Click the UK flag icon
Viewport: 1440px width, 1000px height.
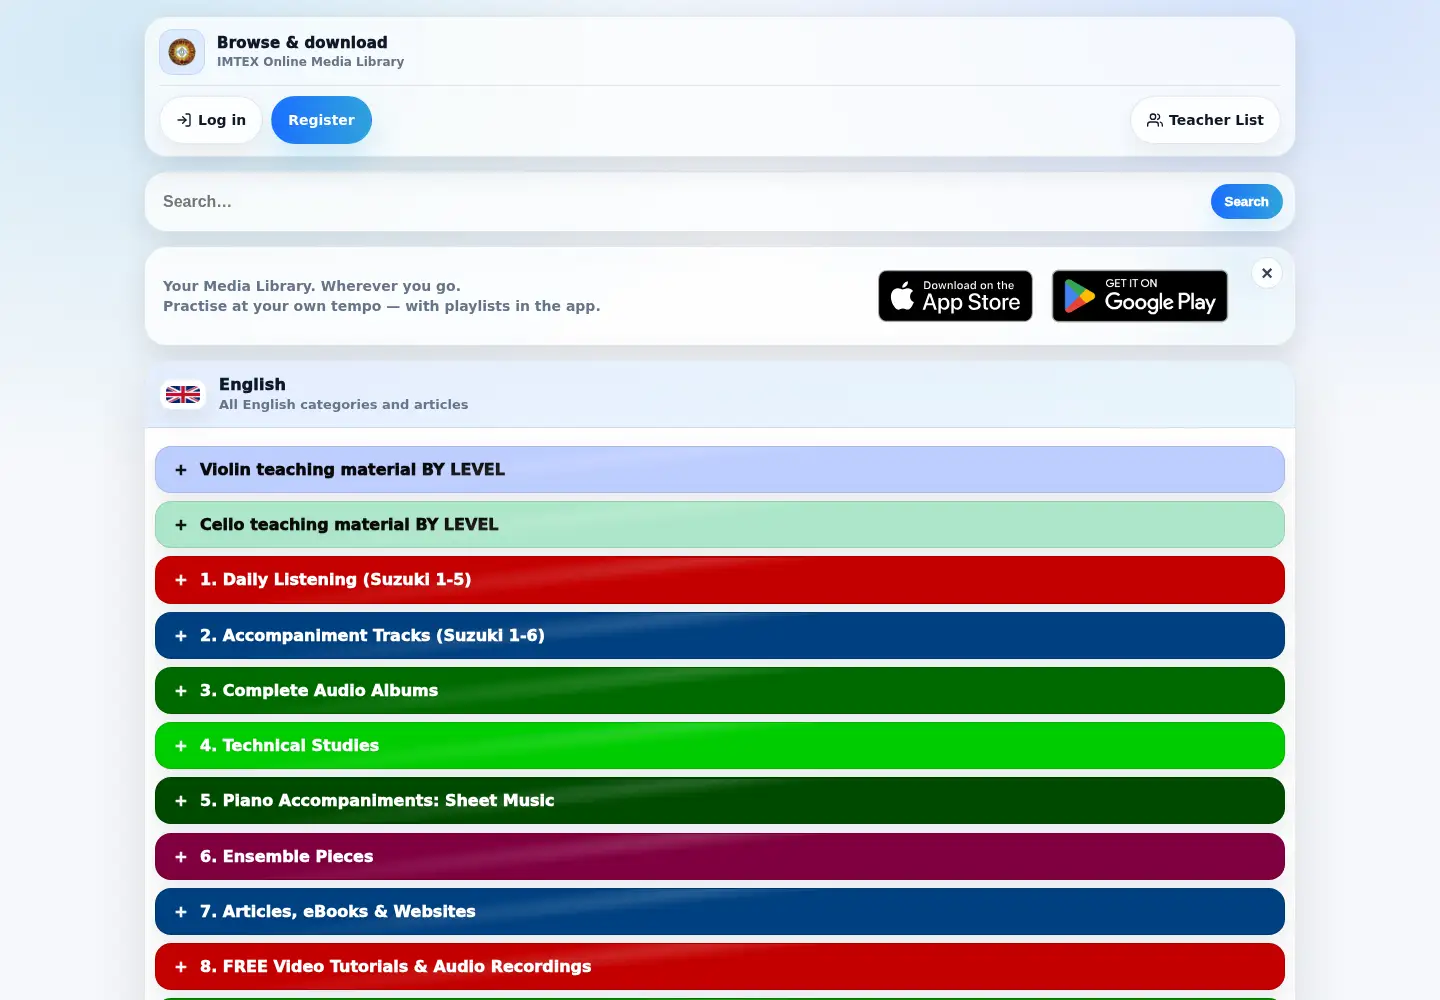tap(183, 394)
